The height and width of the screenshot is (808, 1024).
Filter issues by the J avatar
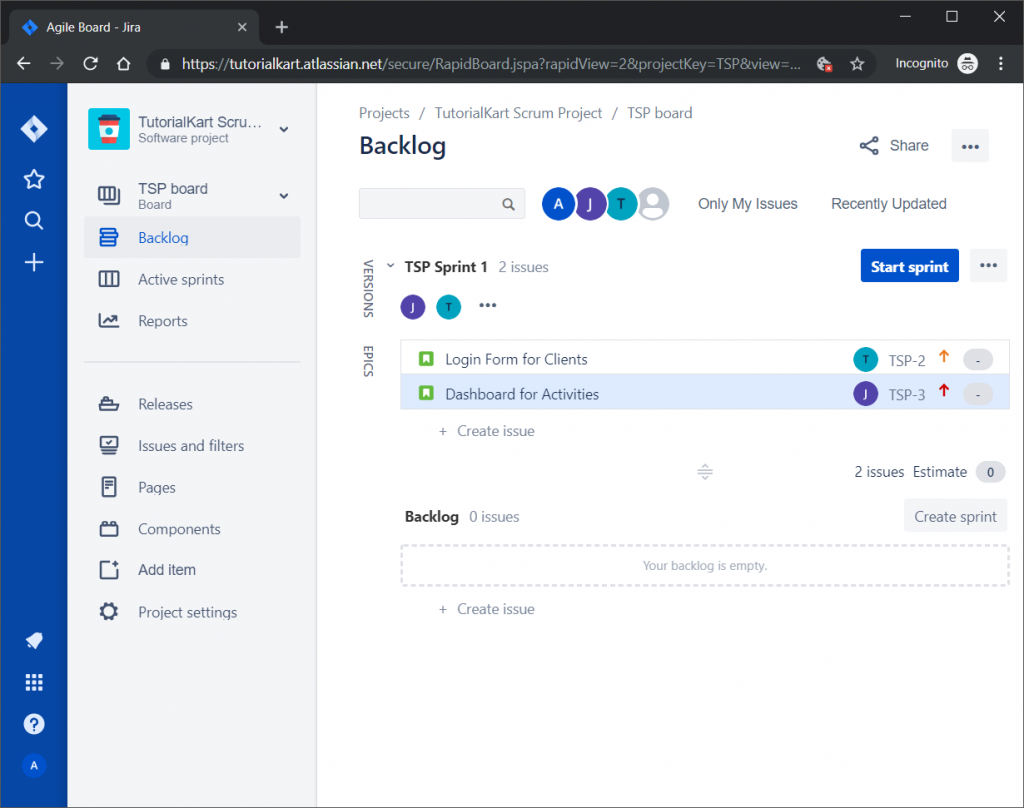(x=590, y=203)
